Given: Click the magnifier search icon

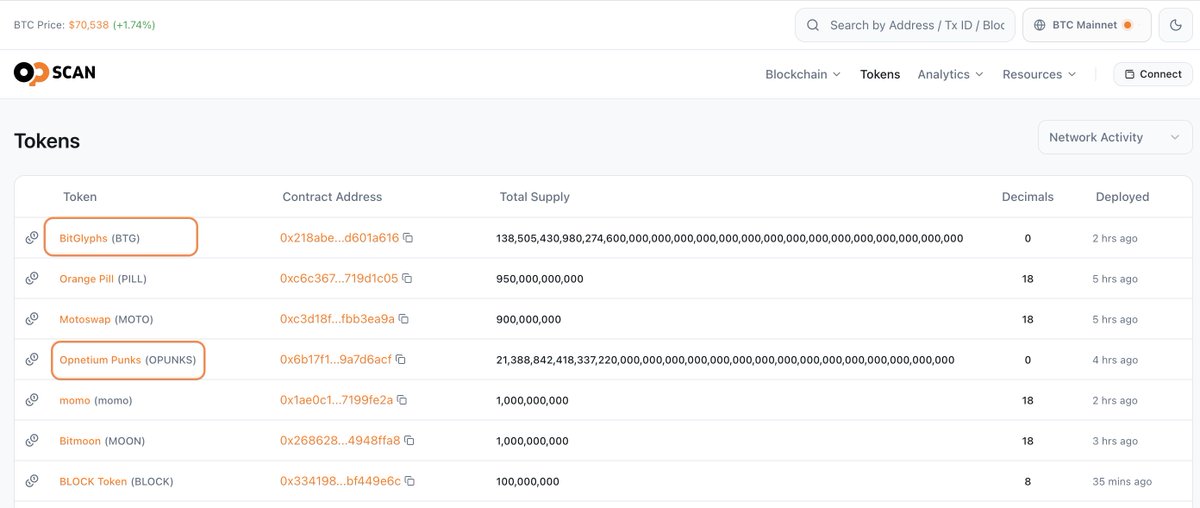Looking at the screenshot, I should 813,25.
